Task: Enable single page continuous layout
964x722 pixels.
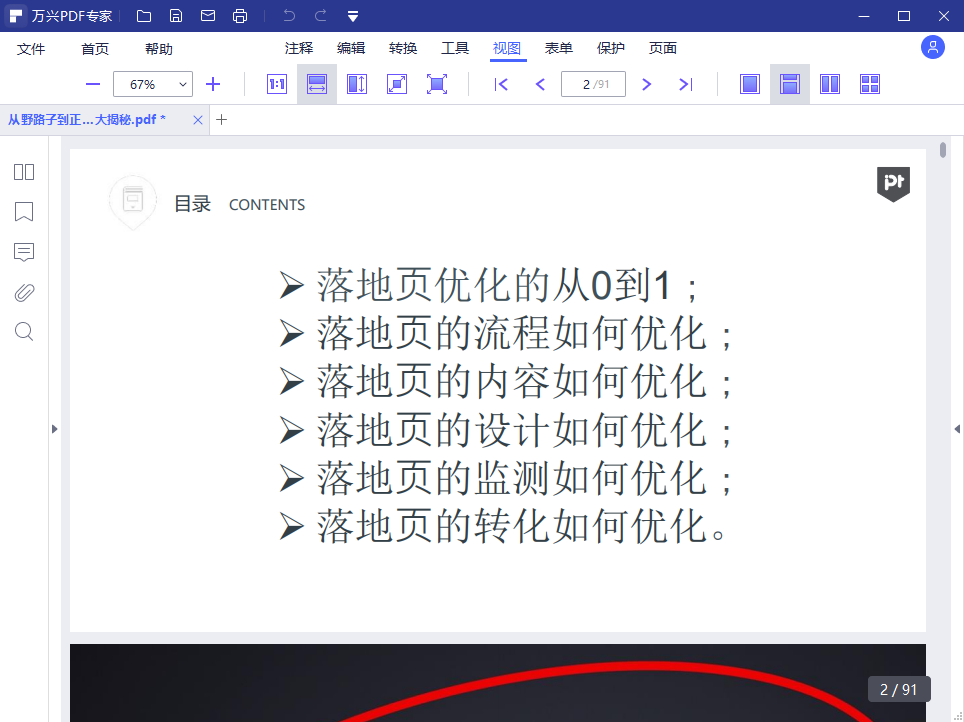Action: coord(790,85)
